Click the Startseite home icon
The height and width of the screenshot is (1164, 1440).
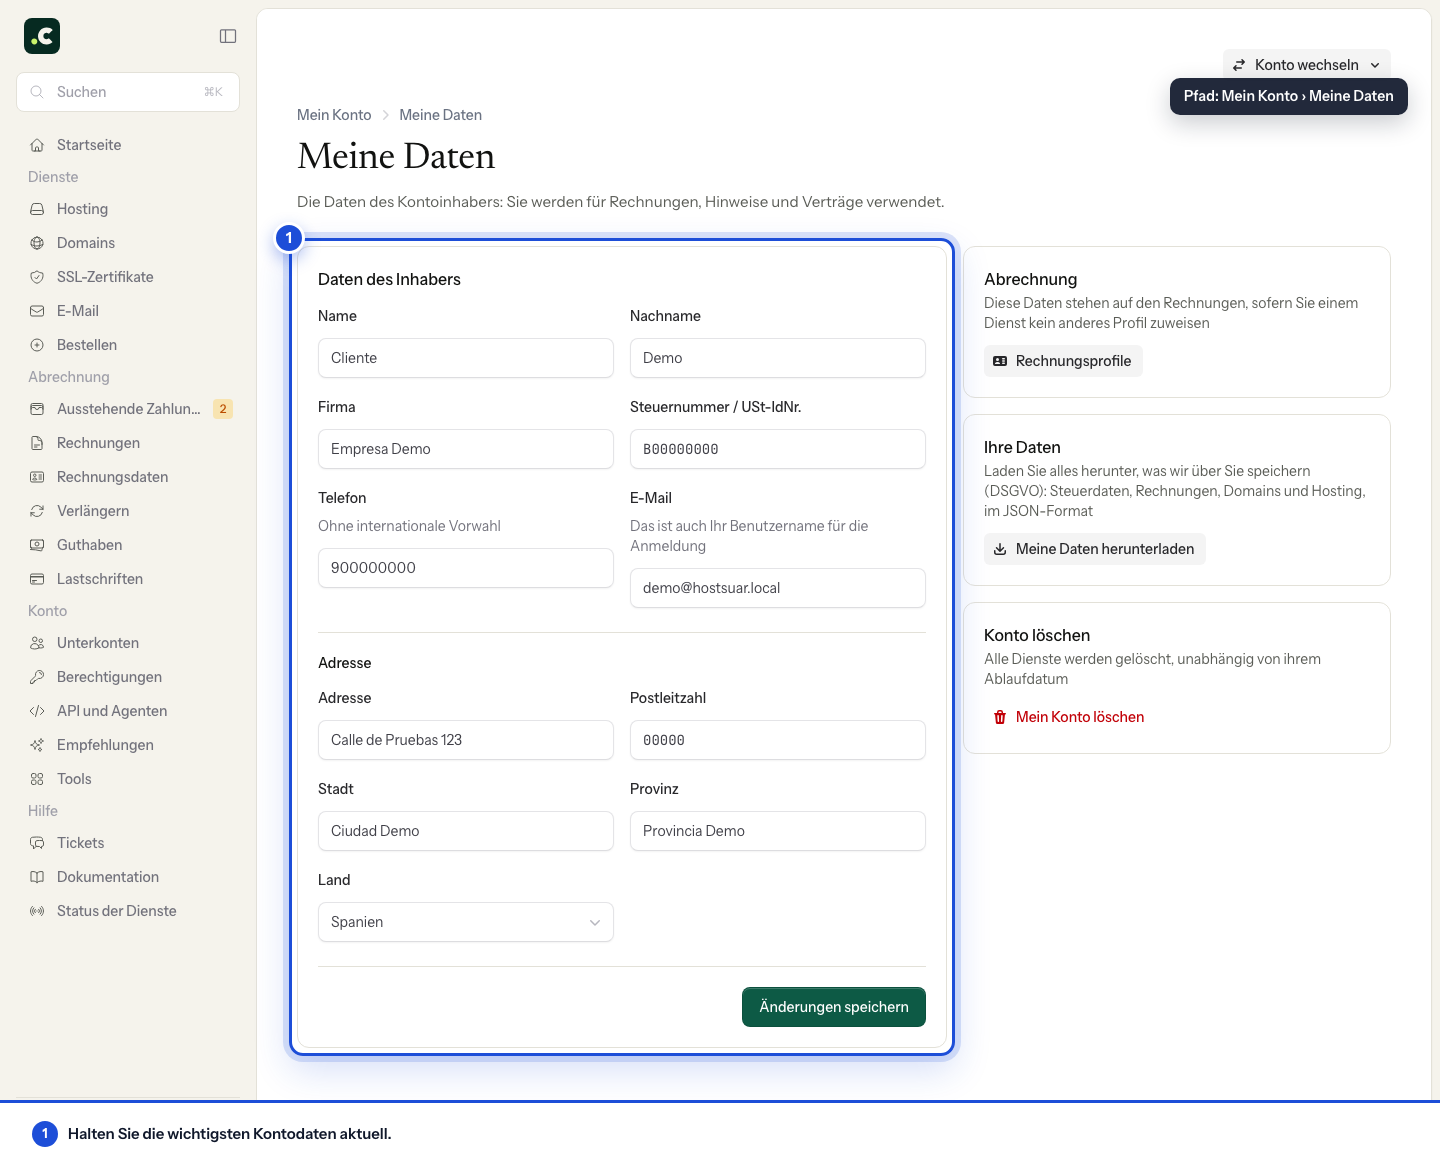click(37, 145)
